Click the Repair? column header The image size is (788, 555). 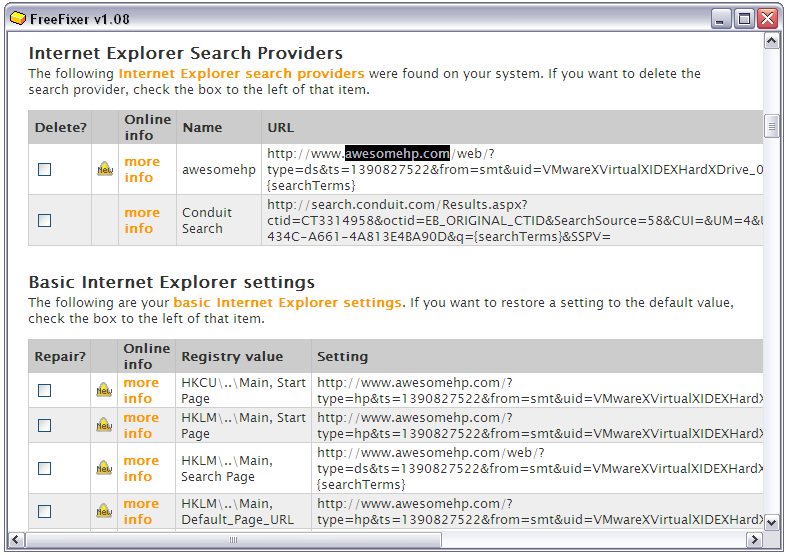pyautogui.click(x=60, y=356)
